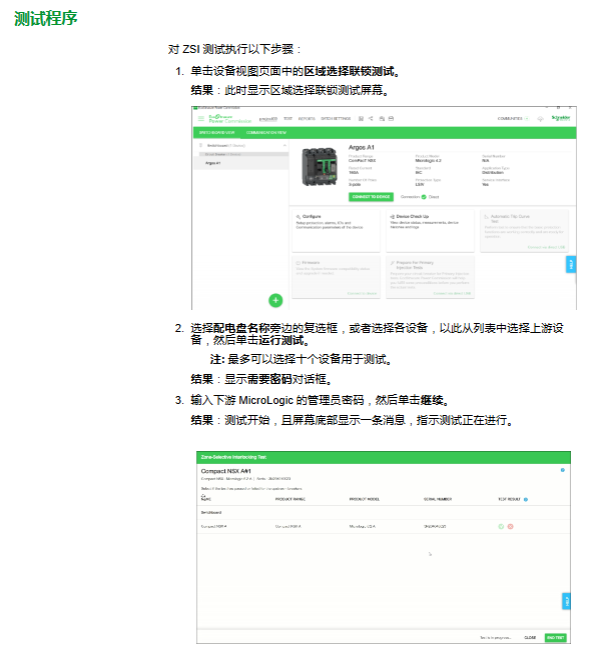
Task: Click Compact NSX A#1 heading
Action: click(226, 471)
